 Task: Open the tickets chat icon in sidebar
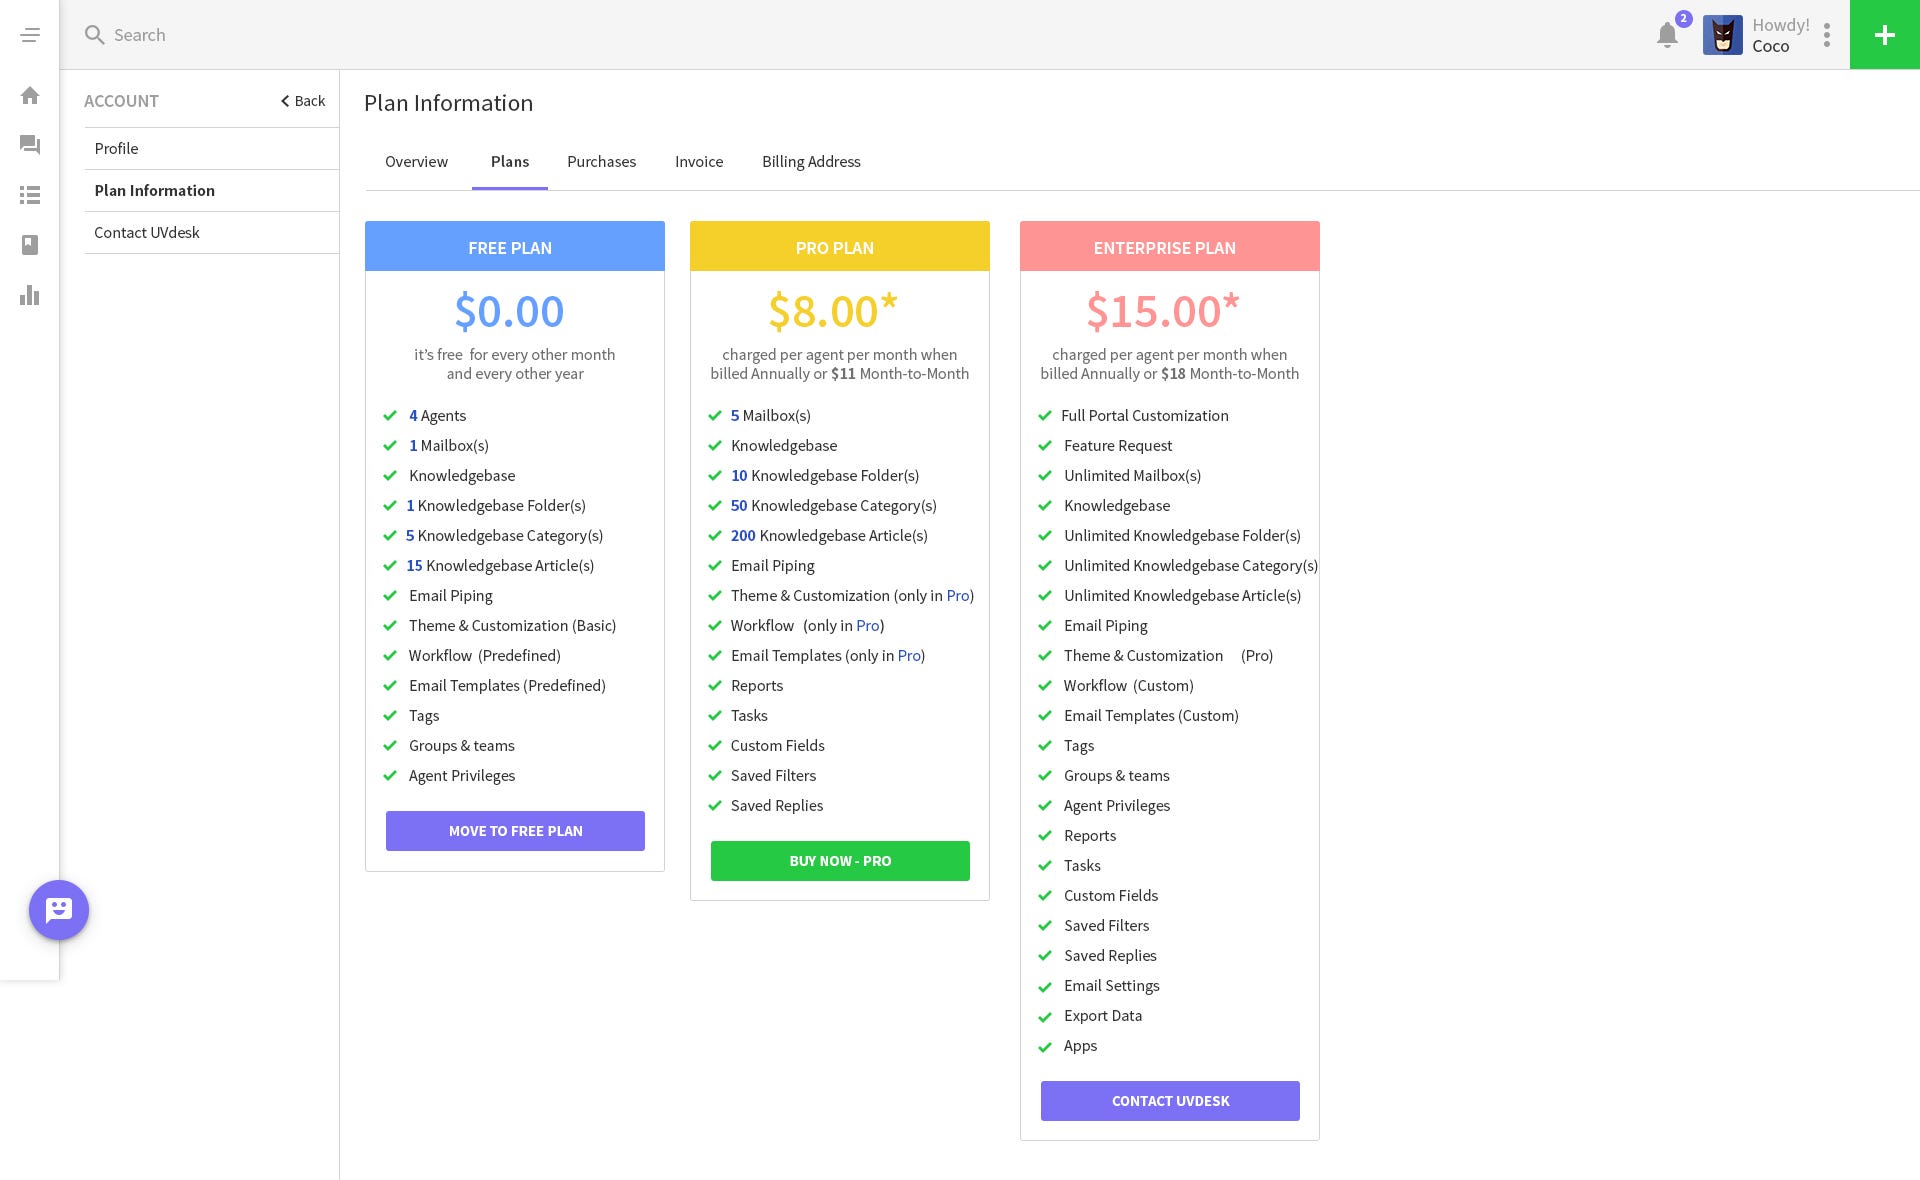(30, 145)
